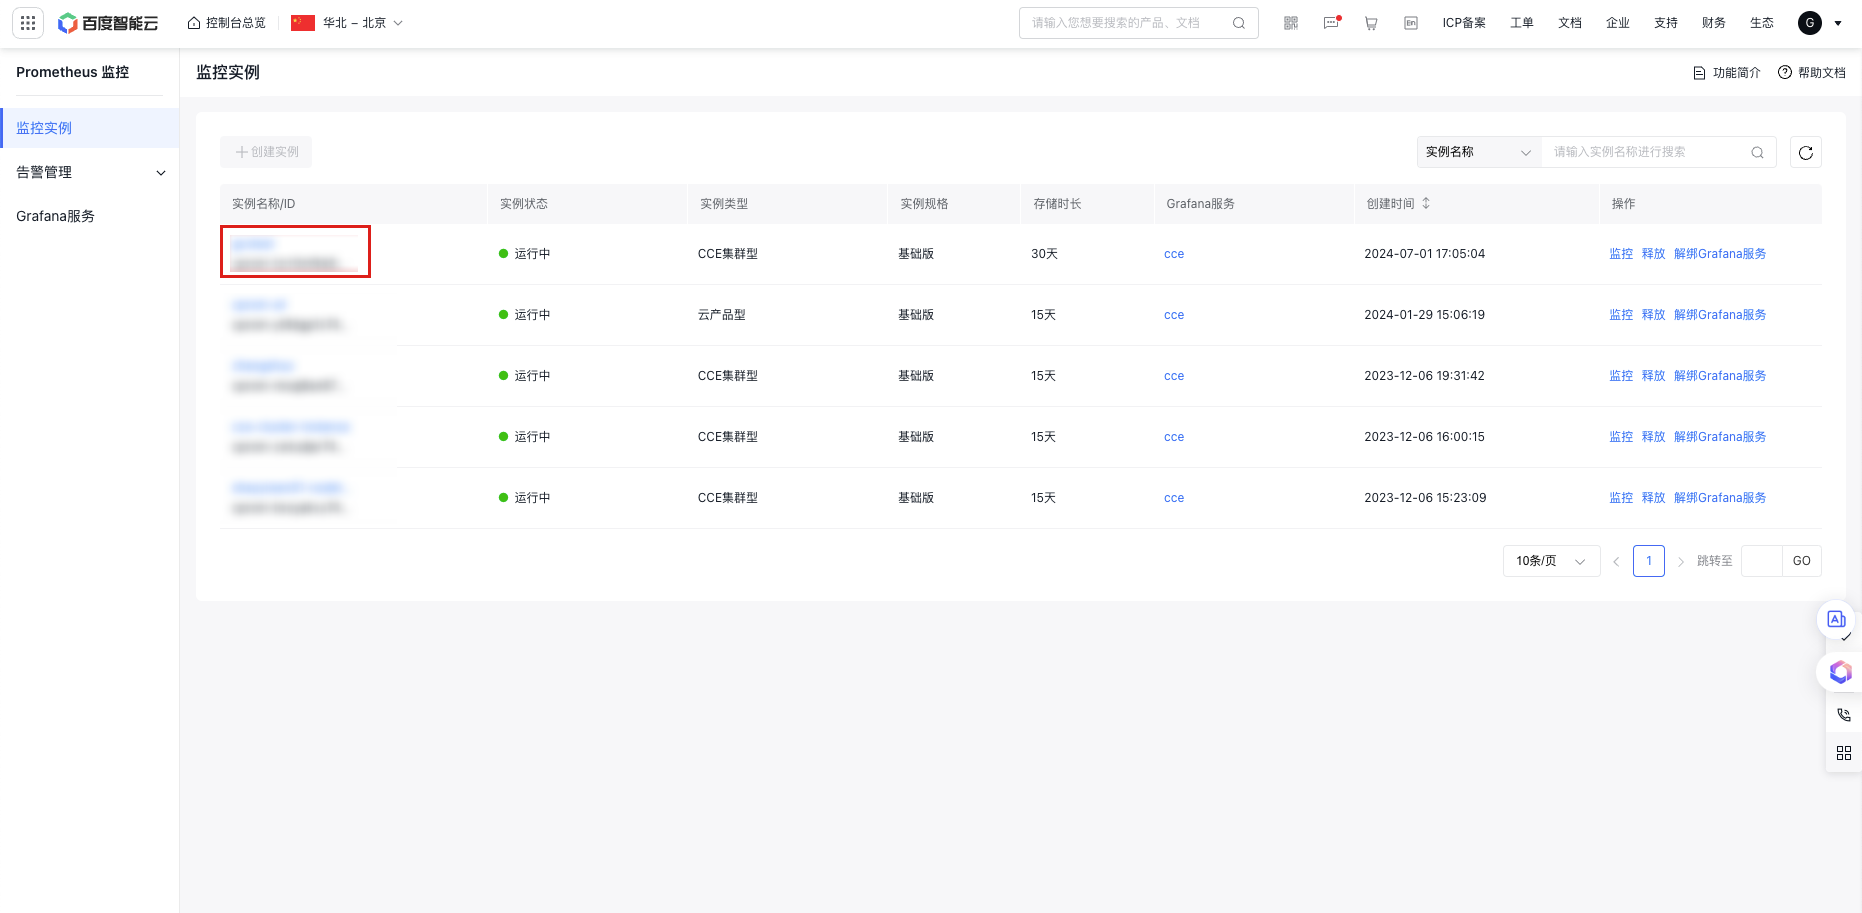This screenshot has width=1862, height=913.
Task: Click 监控 for the 2024-07-01 instance
Action: (1621, 254)
